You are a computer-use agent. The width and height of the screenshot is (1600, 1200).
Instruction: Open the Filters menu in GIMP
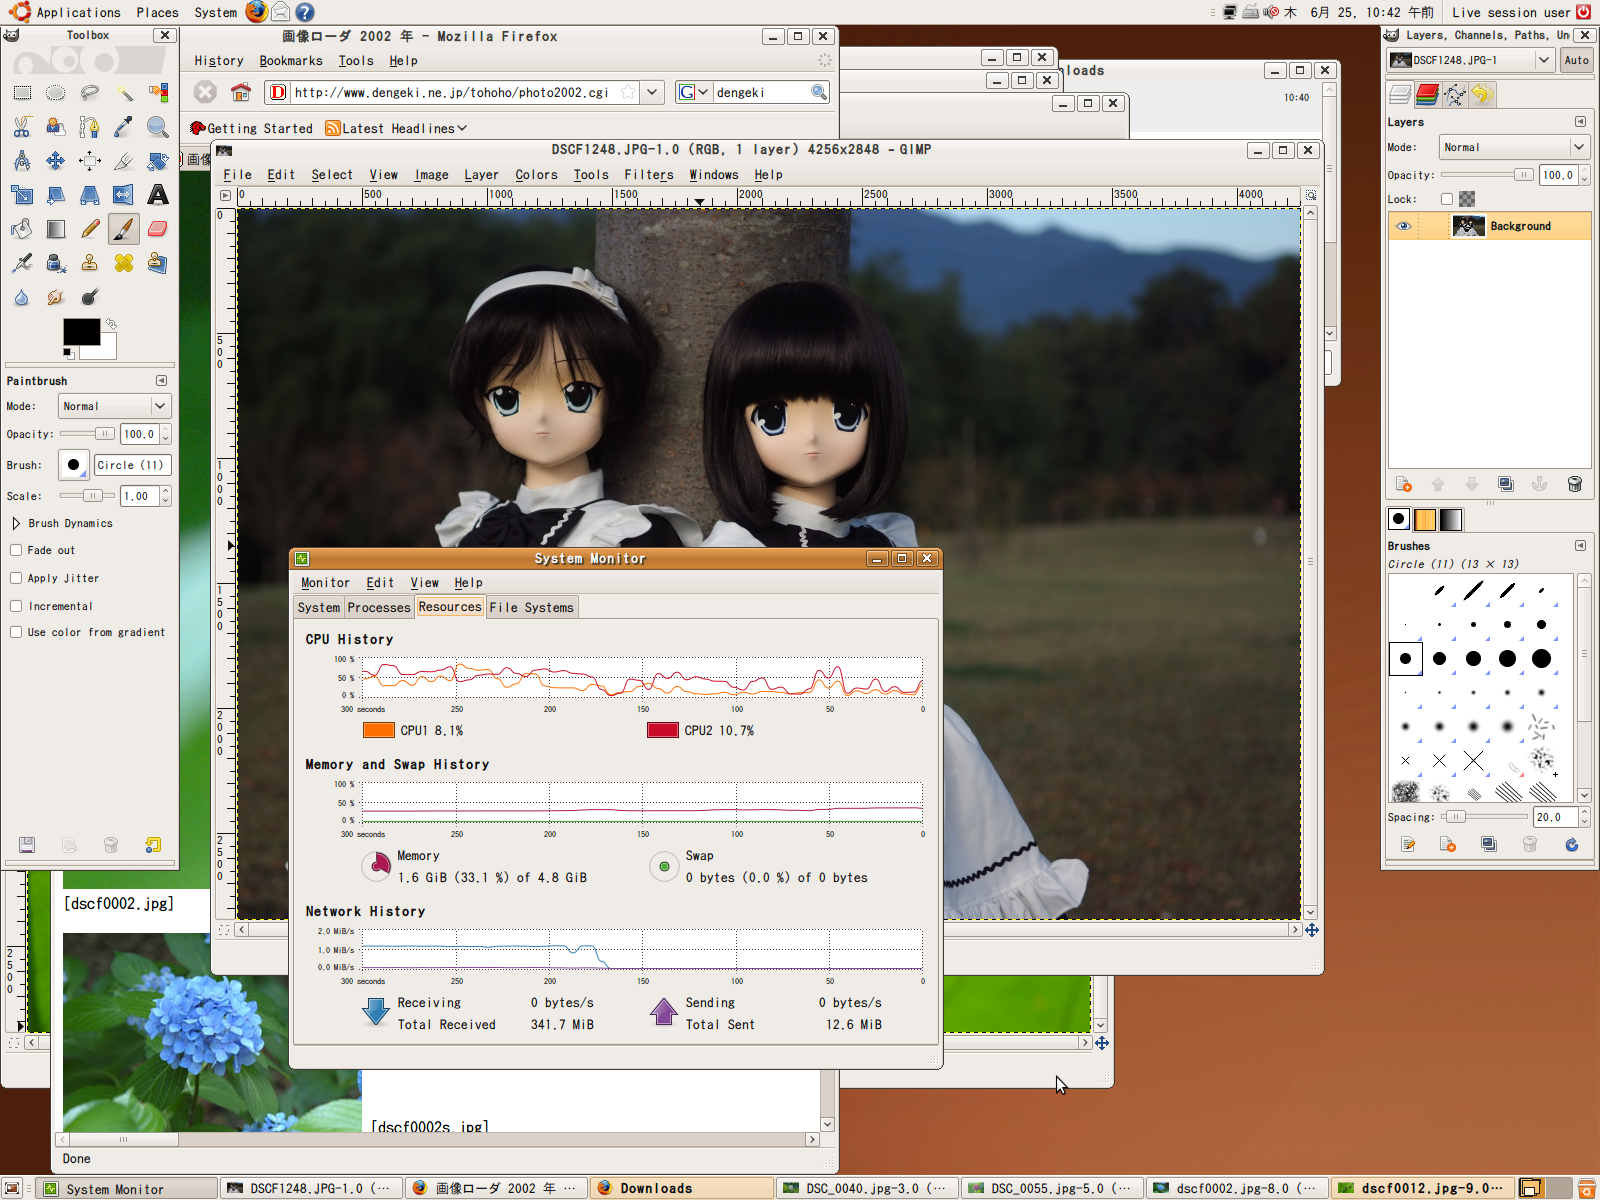point(649,175)
